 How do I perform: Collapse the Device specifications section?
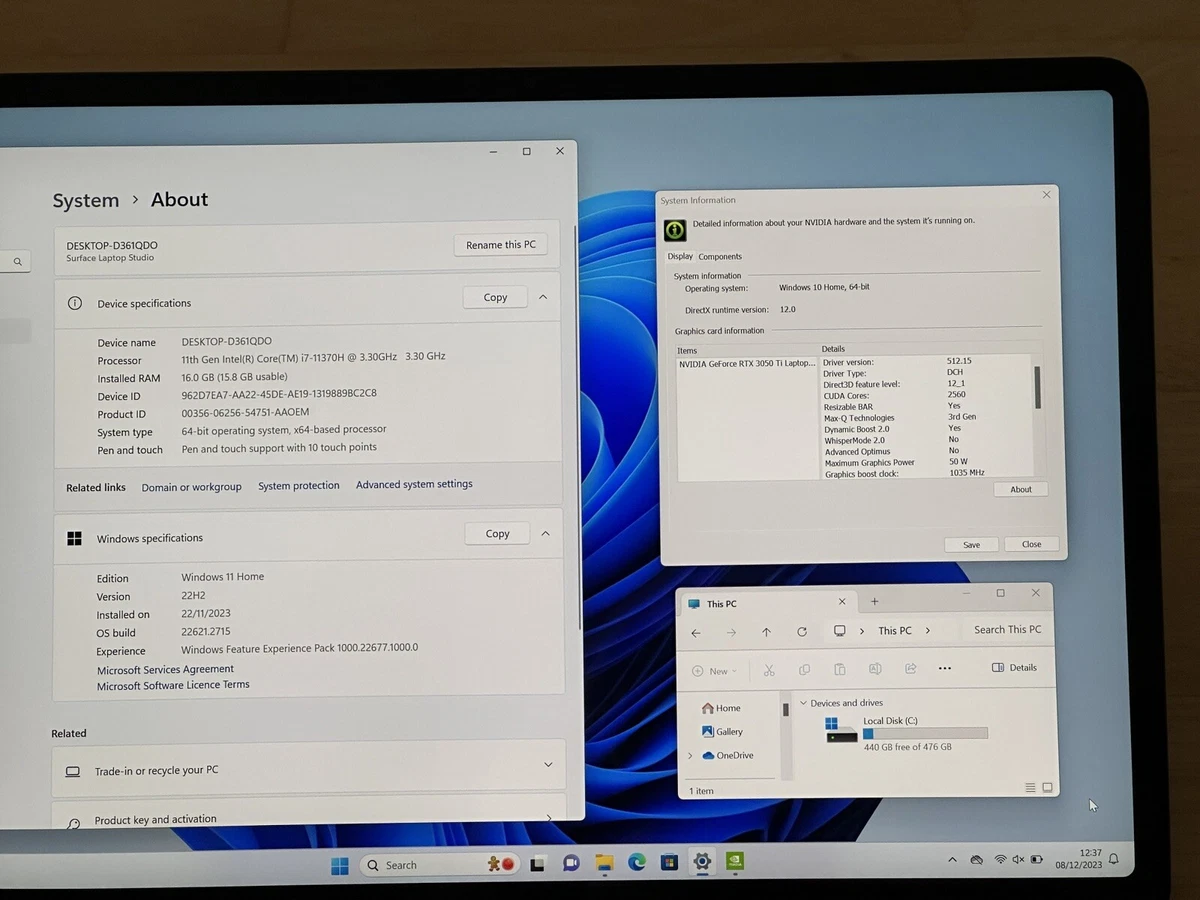[543, 297]
